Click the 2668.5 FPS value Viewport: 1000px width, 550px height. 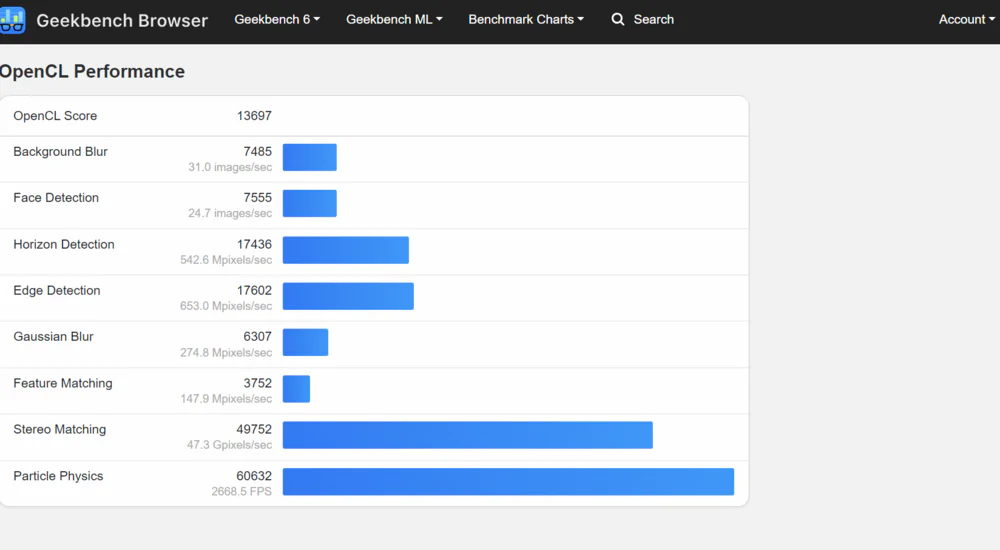242,491
